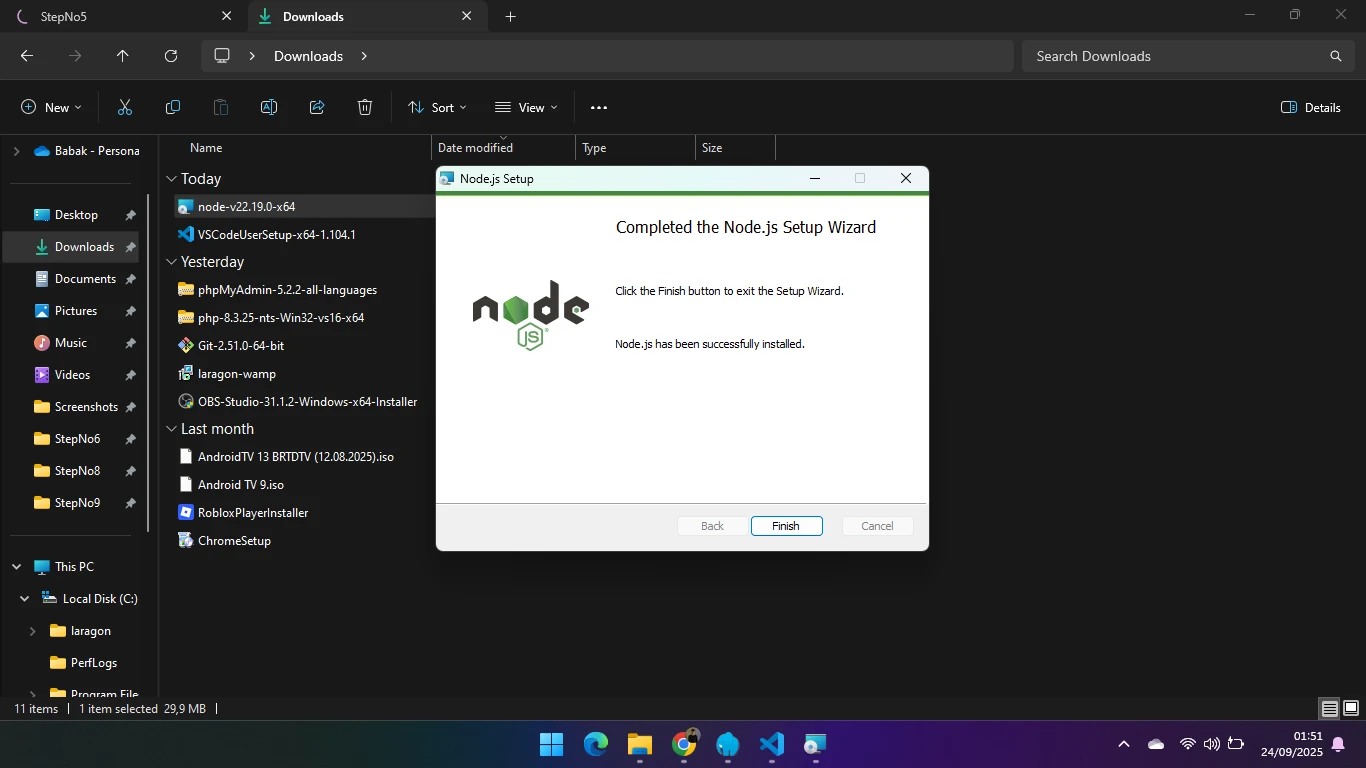This screenshot has width=1366, height=768.
Task: Click the Rename icon in toolbar
Action: (269, 107)
